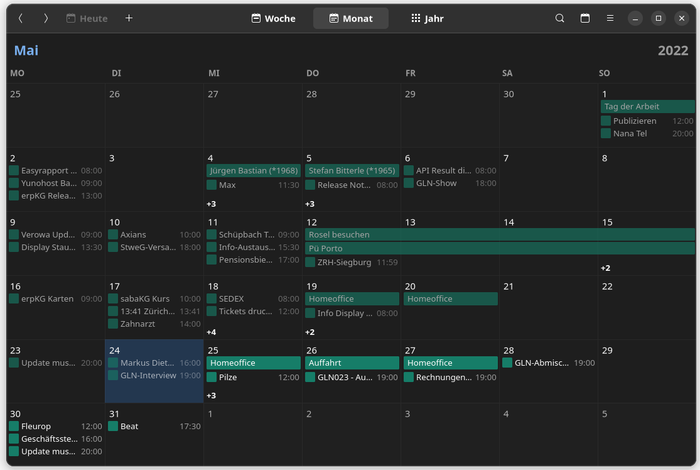Open Schüpbach T... event at 09:00
Viewport: 700px width, 470px height.
pos(253,234)
